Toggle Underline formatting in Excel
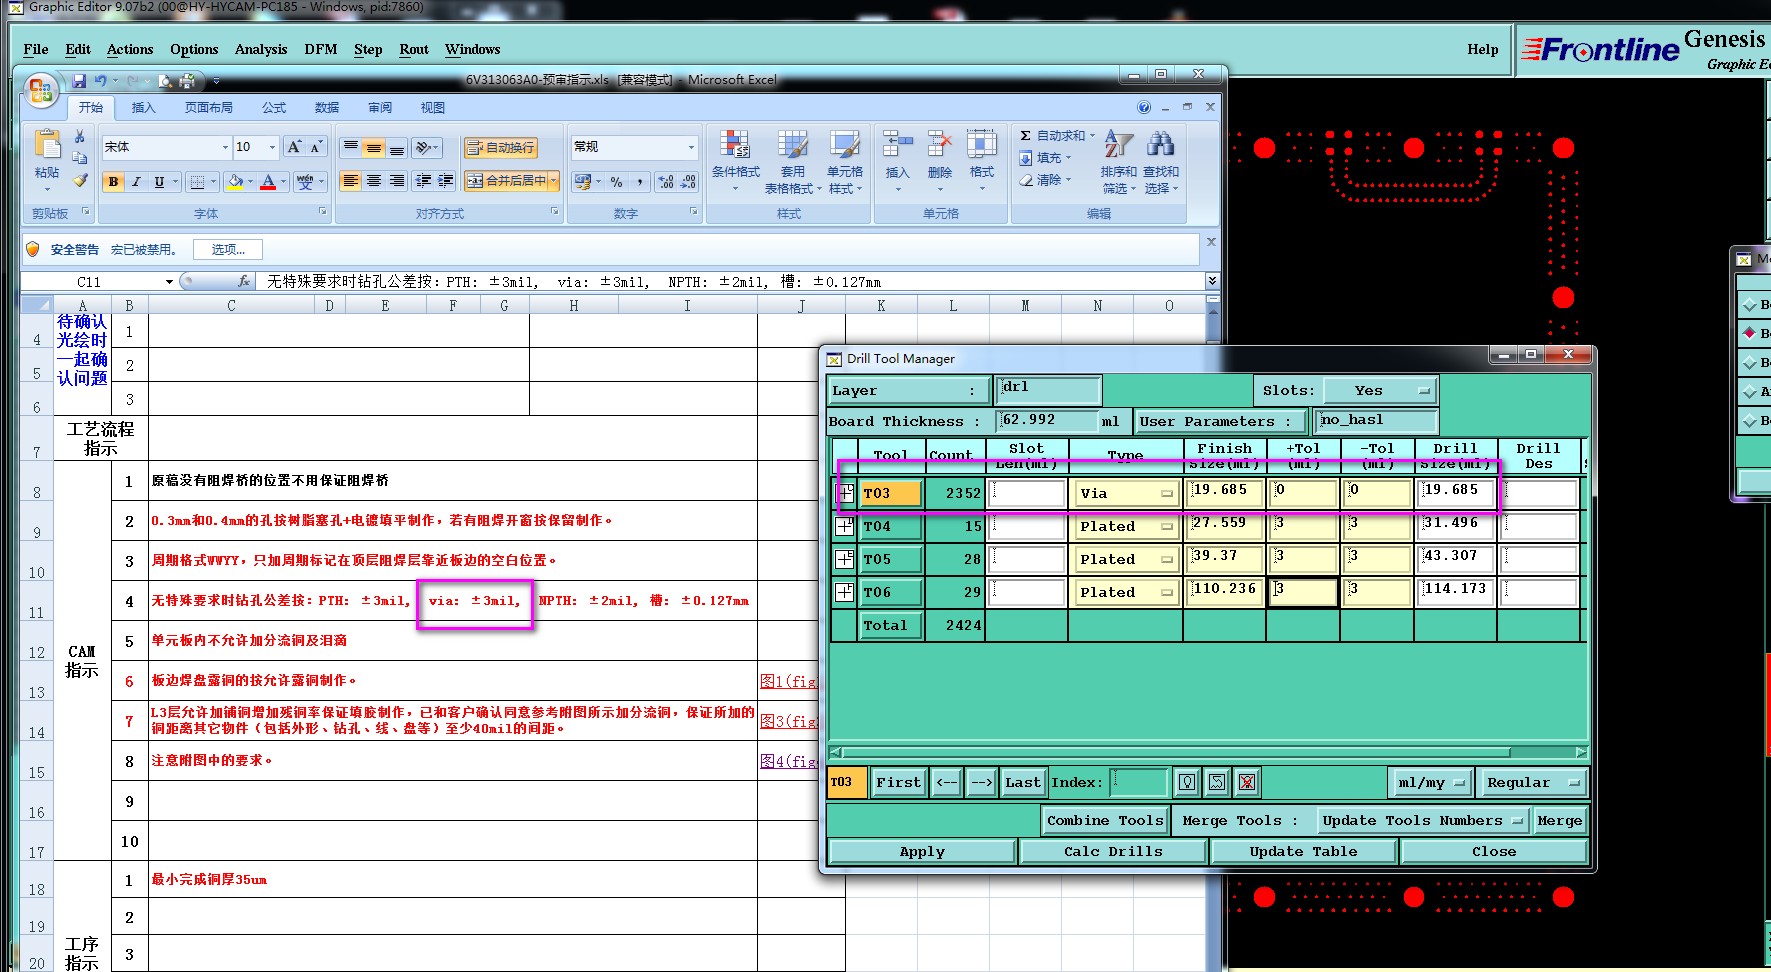This screenshot has height=972, width=1771. click(159, 181)
